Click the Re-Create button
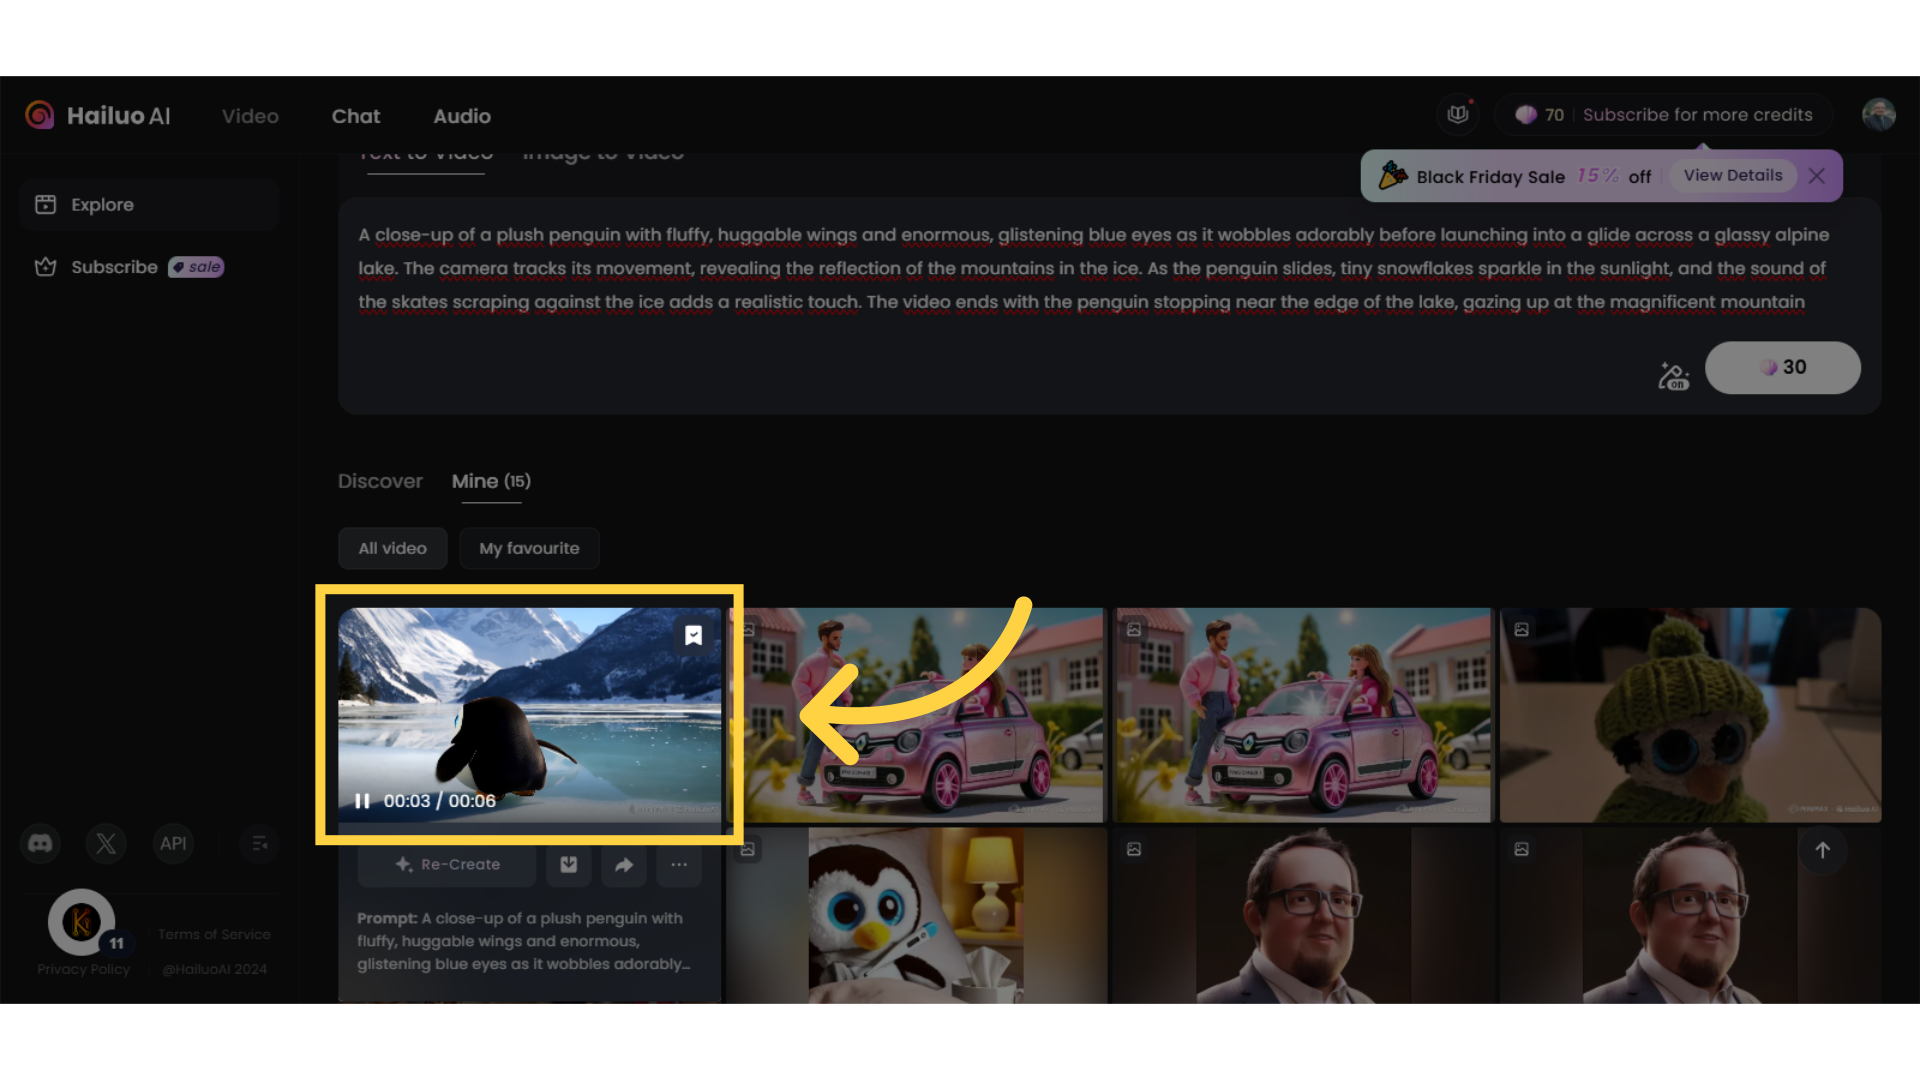This screenshot has width=1920, height=1080. [x=447, y=865]
